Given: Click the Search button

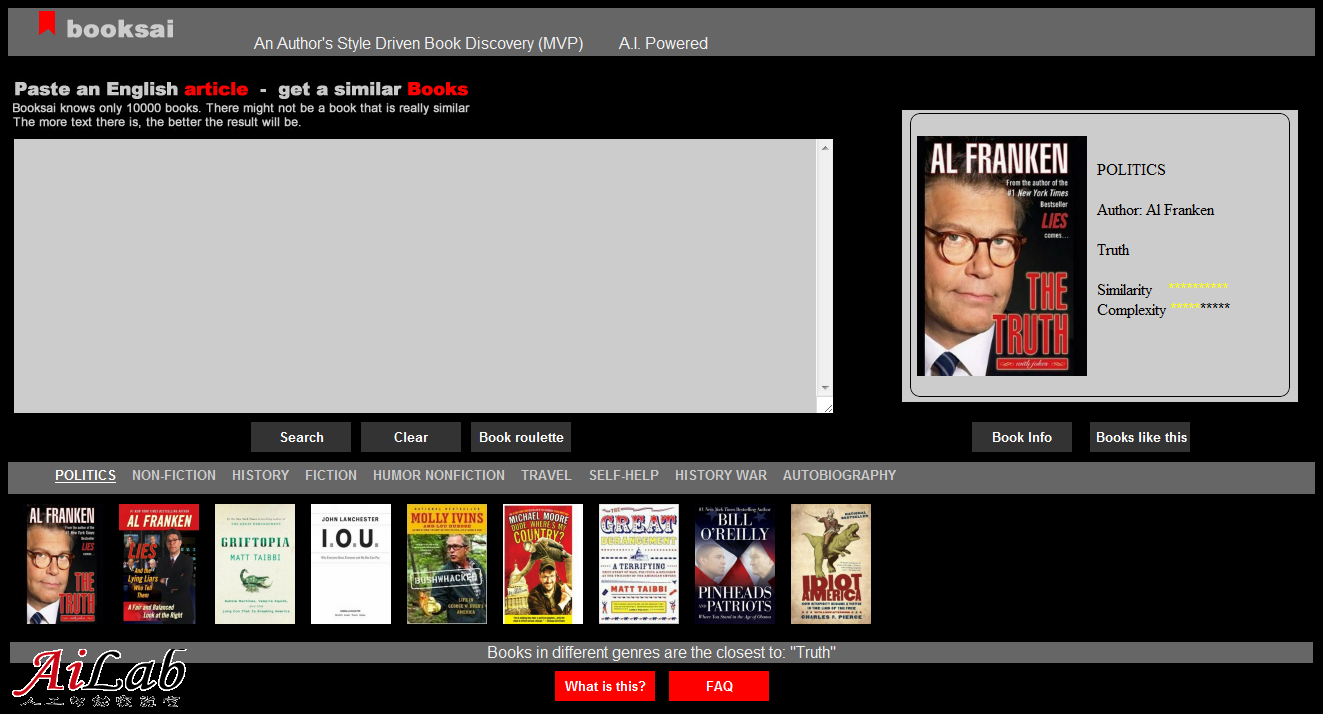Looking at the screenshot, I should (301, 437).
